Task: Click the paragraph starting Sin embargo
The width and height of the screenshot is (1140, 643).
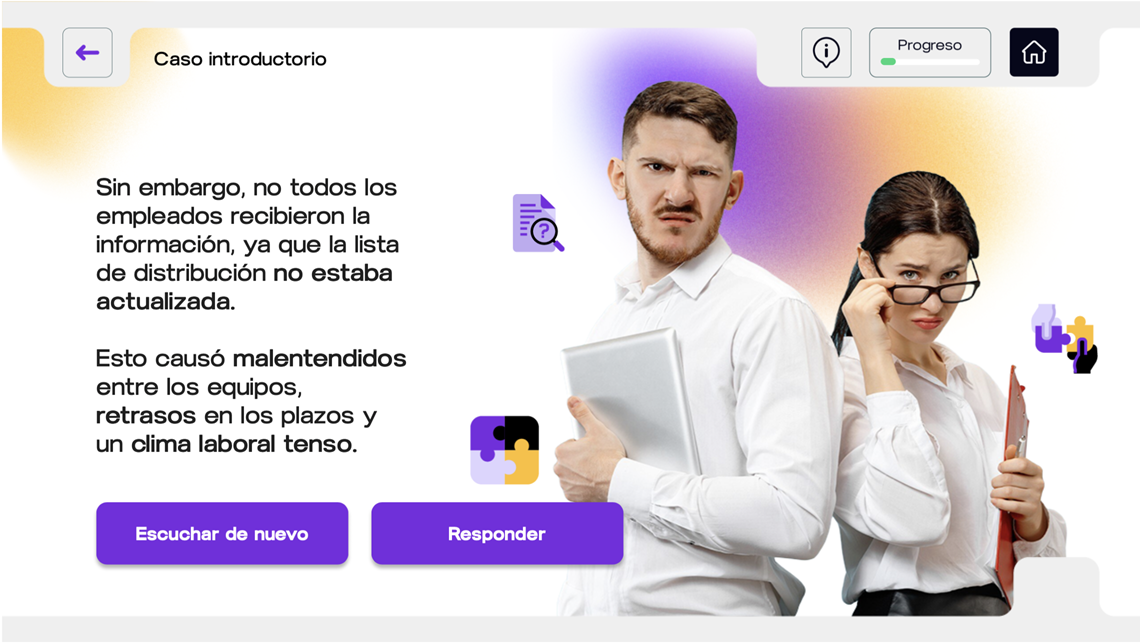Action: click(x=247, y=244)
